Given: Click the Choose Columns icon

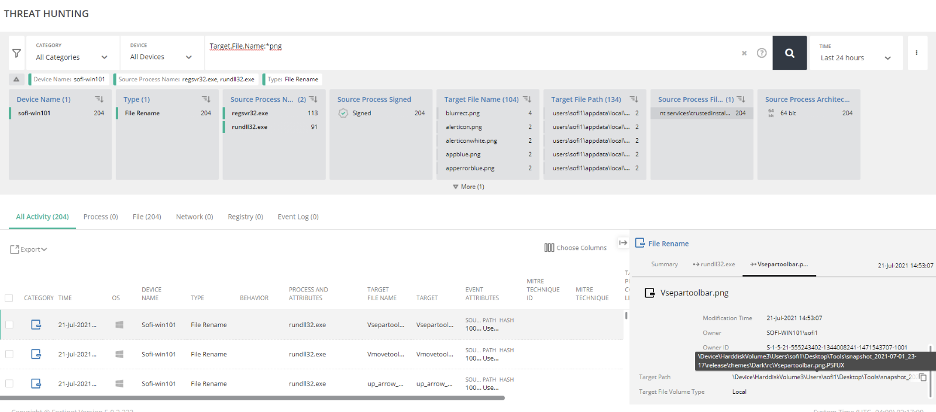Looking at the screenshot, I should click(x=549, y=247).
